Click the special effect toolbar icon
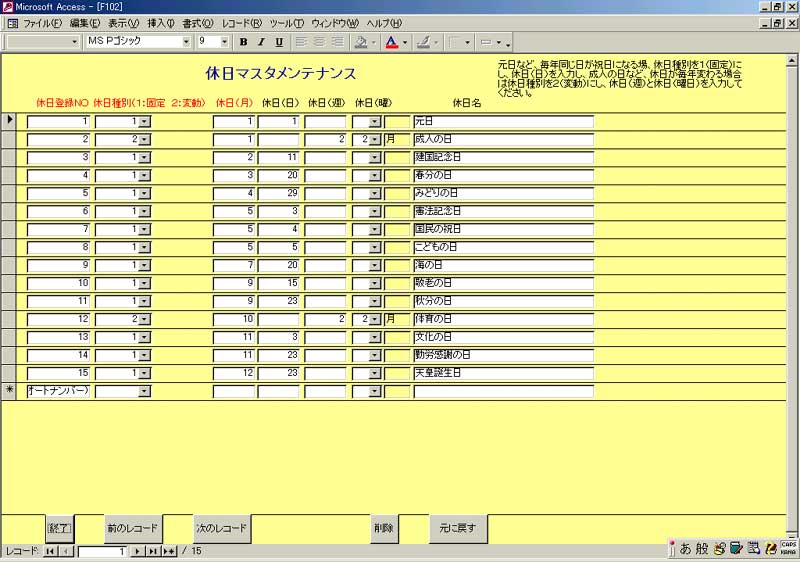Image resolution: width=800 pixels, height=562 pixels. 486,42
